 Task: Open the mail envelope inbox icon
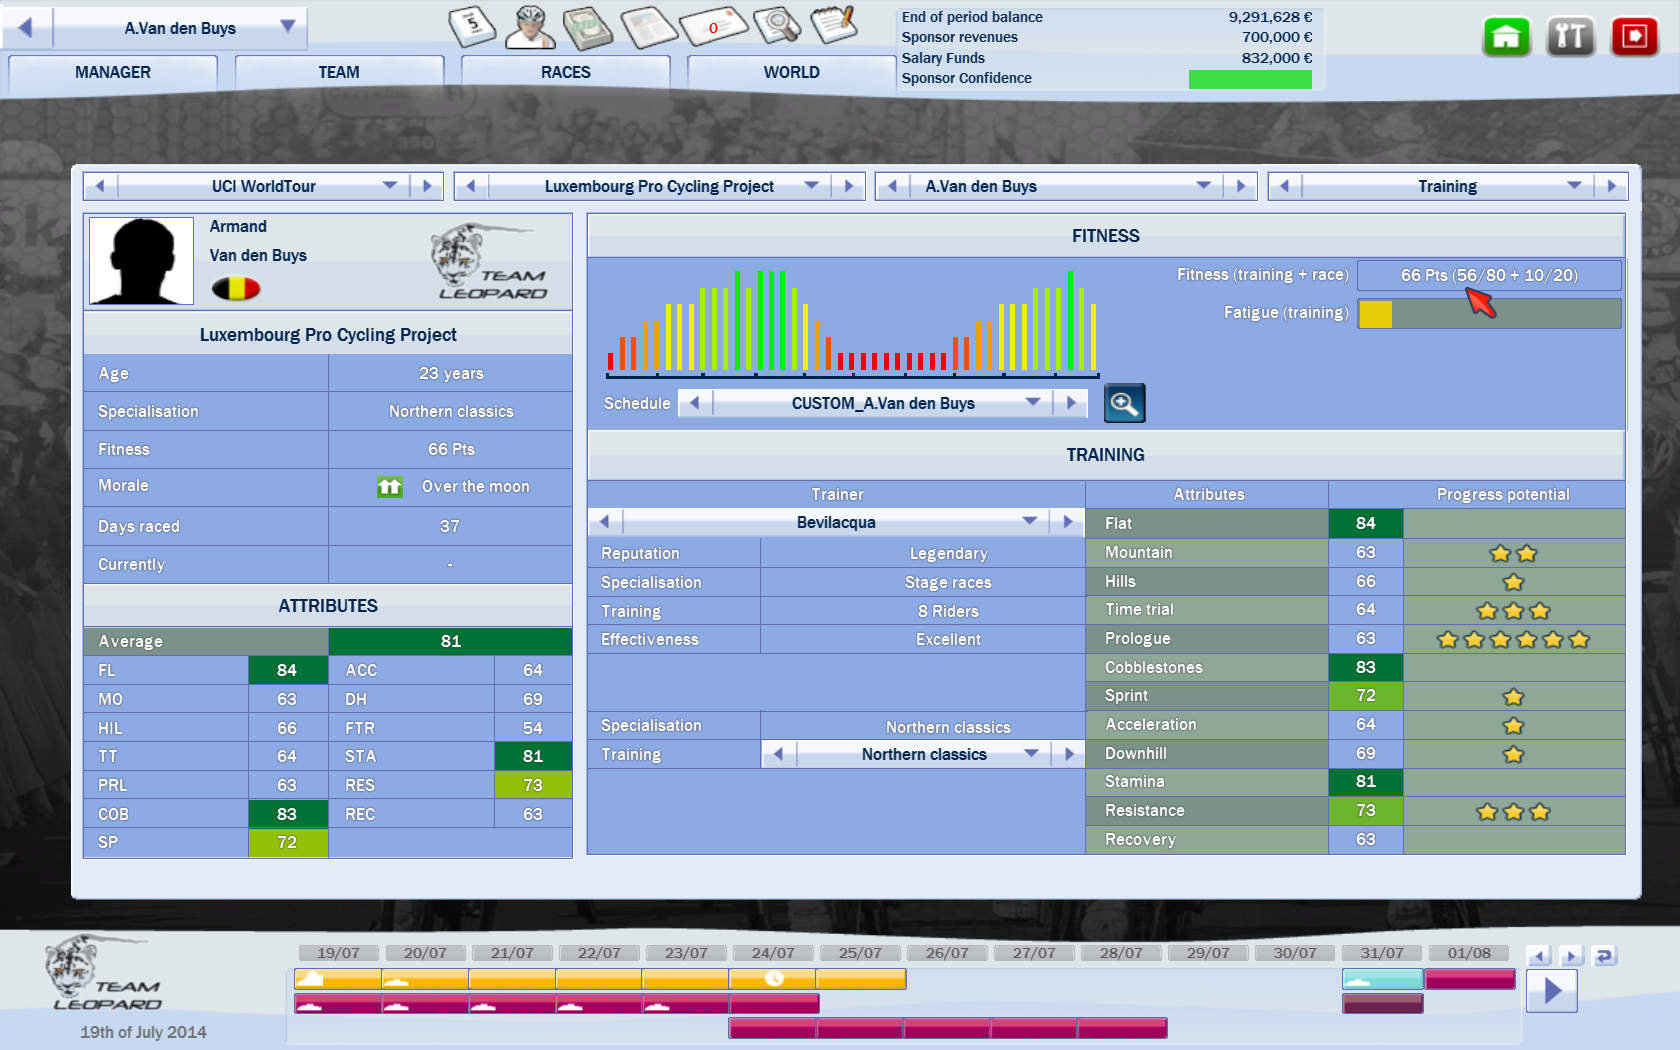tap(713, 26)
